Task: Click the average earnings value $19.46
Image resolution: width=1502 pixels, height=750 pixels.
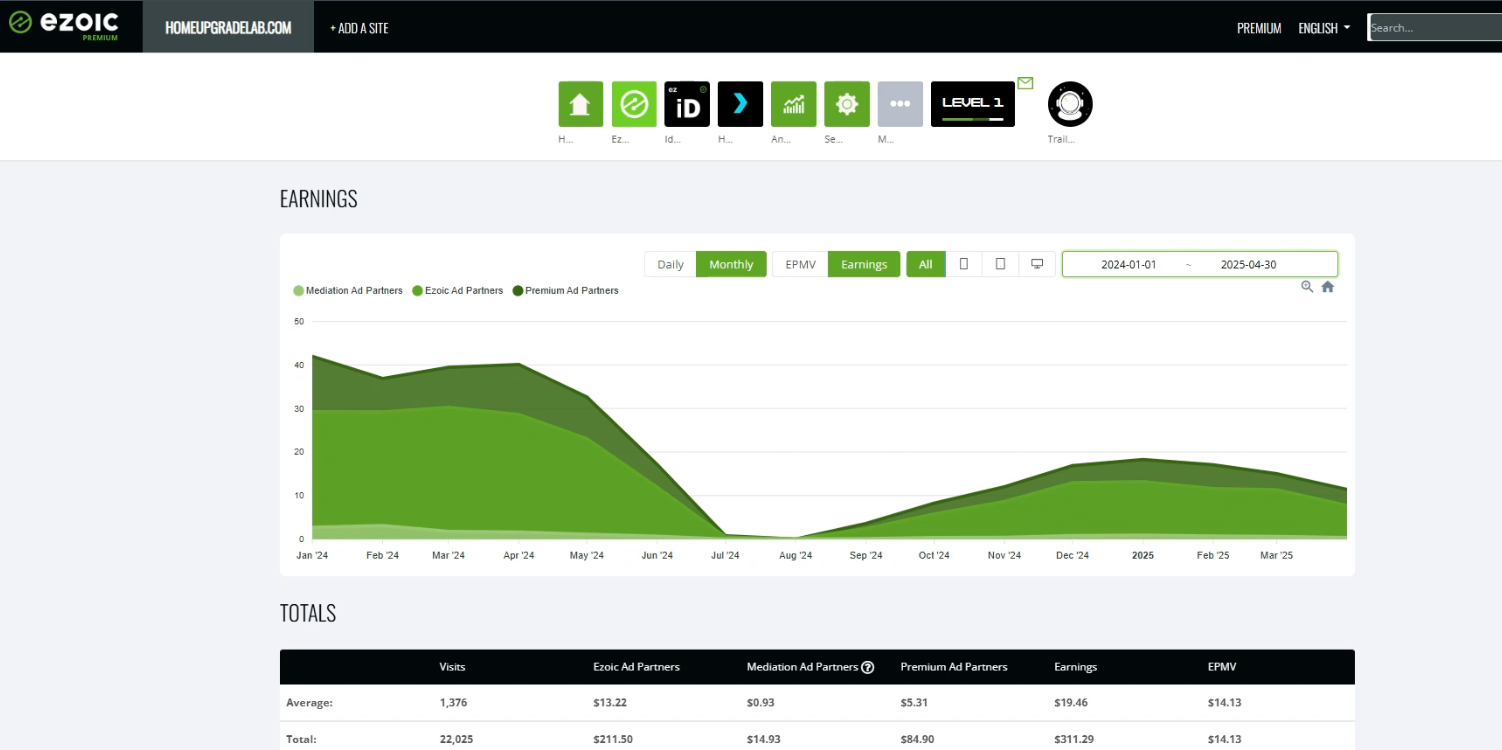Action: [x=1071, y=703]
